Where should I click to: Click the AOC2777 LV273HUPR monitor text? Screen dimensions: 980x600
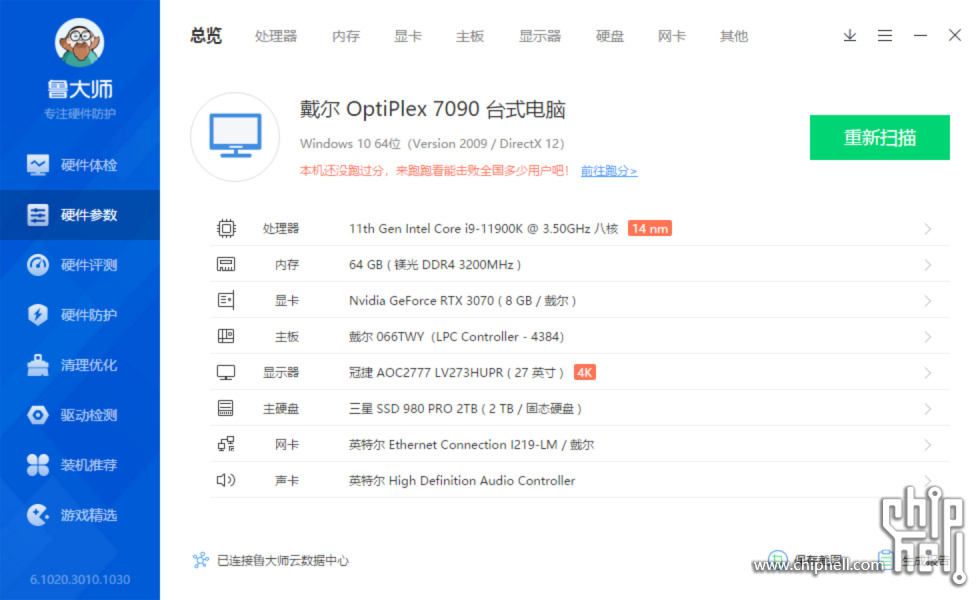click(x=457, y=373)
